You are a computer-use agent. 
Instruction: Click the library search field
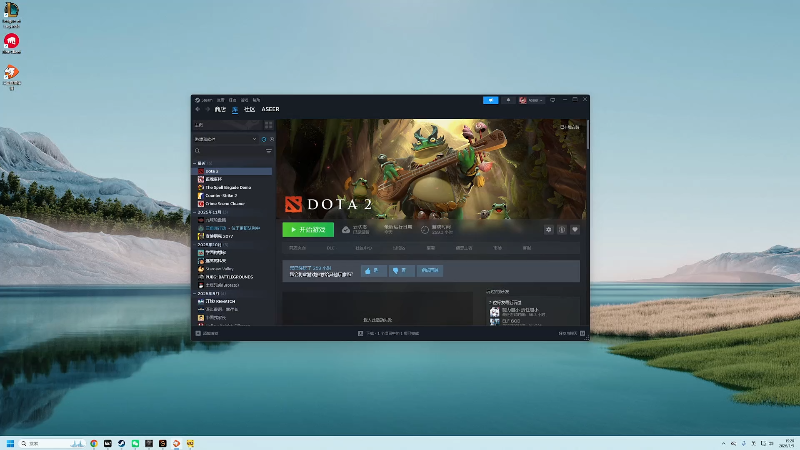[x=229, y=151]
